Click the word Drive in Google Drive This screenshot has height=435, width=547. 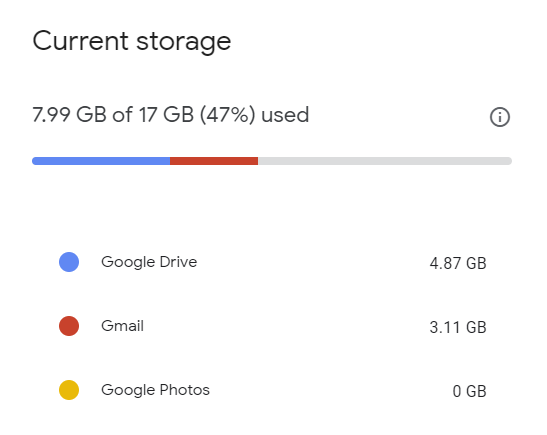point(178,262)
